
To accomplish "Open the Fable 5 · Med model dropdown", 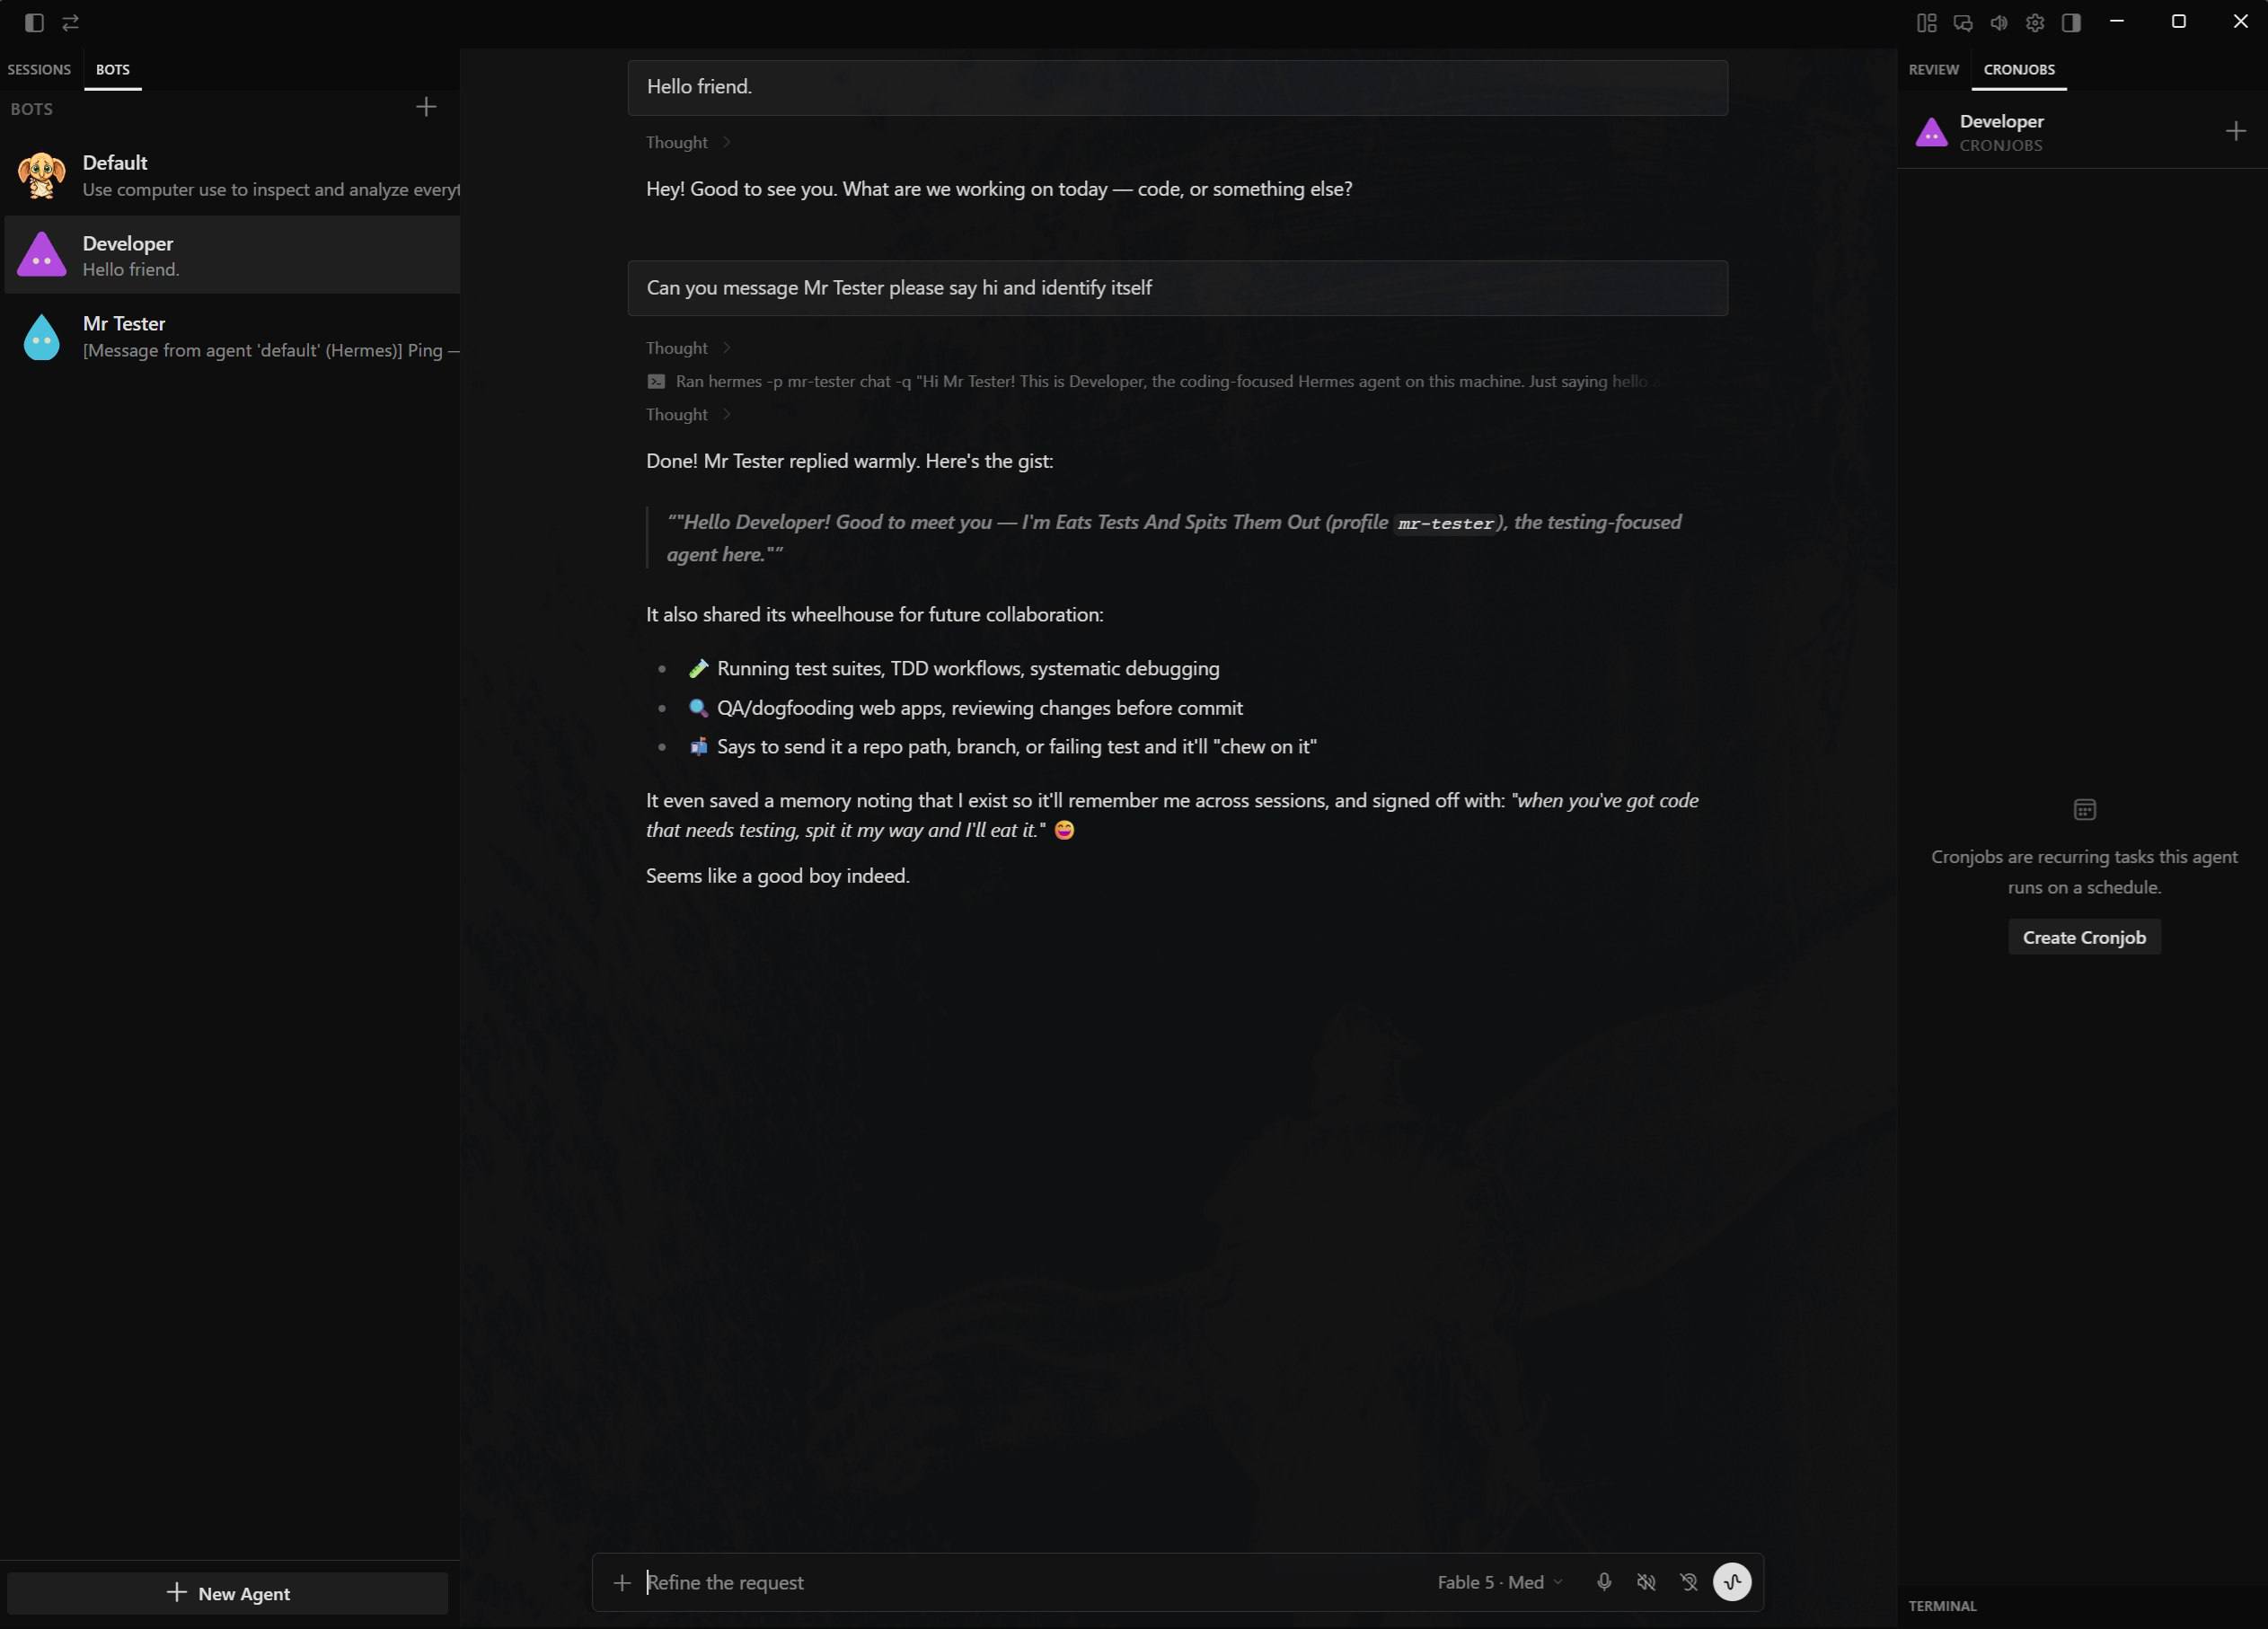I will pyautogui.click(x=1499, y=1582).
